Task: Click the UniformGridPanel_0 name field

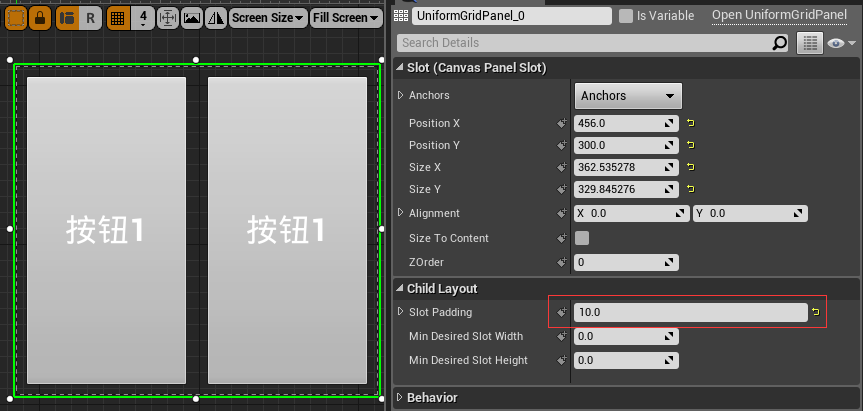Action: pyautogui.click(x=512, y=16)
